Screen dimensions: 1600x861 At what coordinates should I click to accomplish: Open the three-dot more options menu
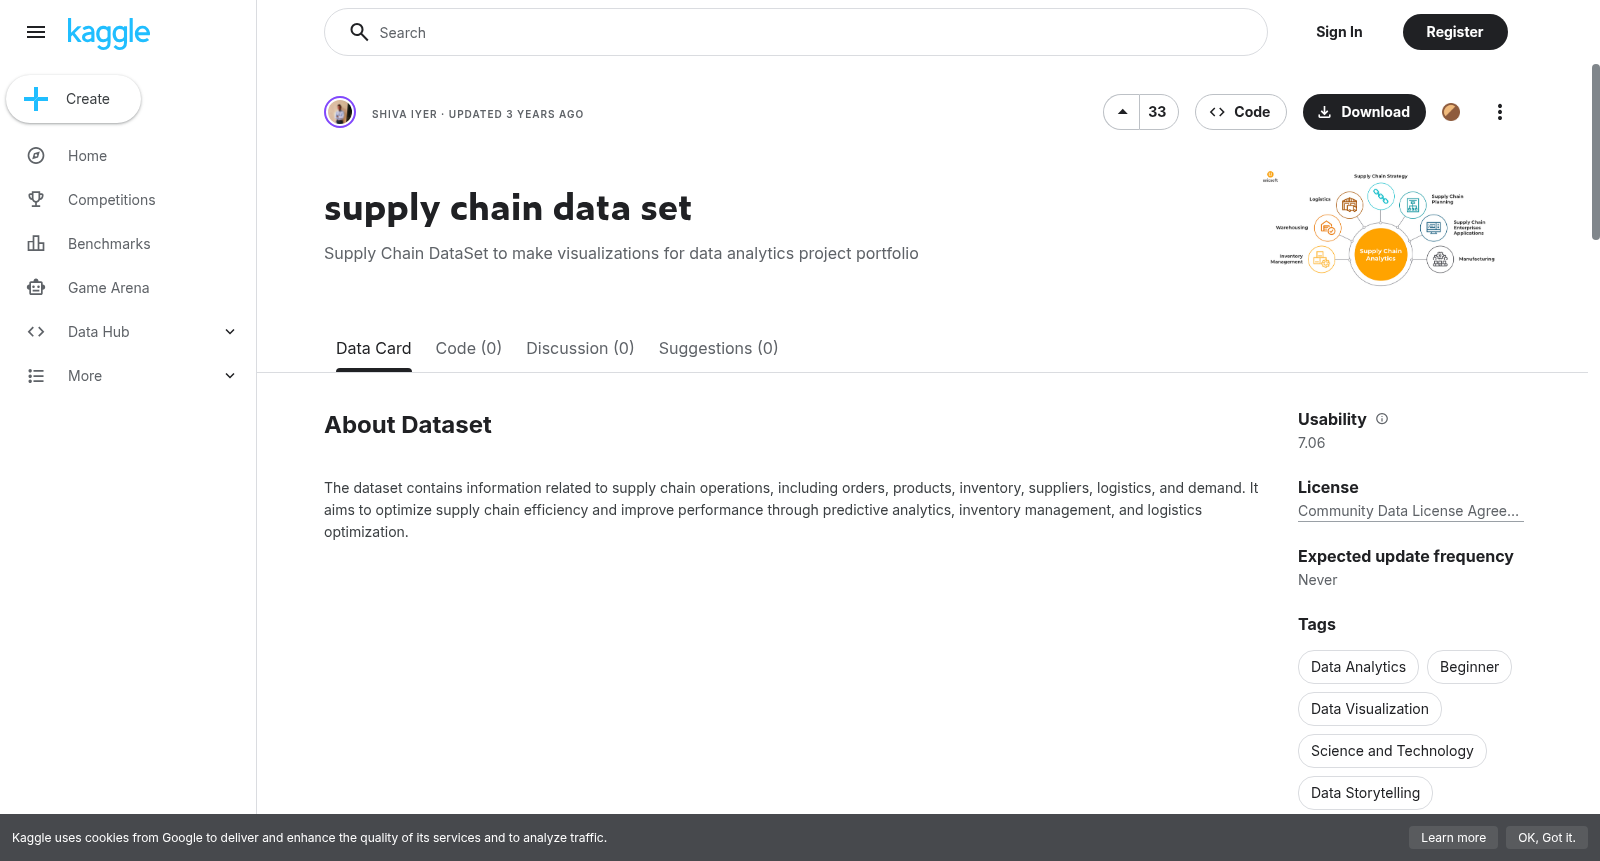(x=1499, y=112)
